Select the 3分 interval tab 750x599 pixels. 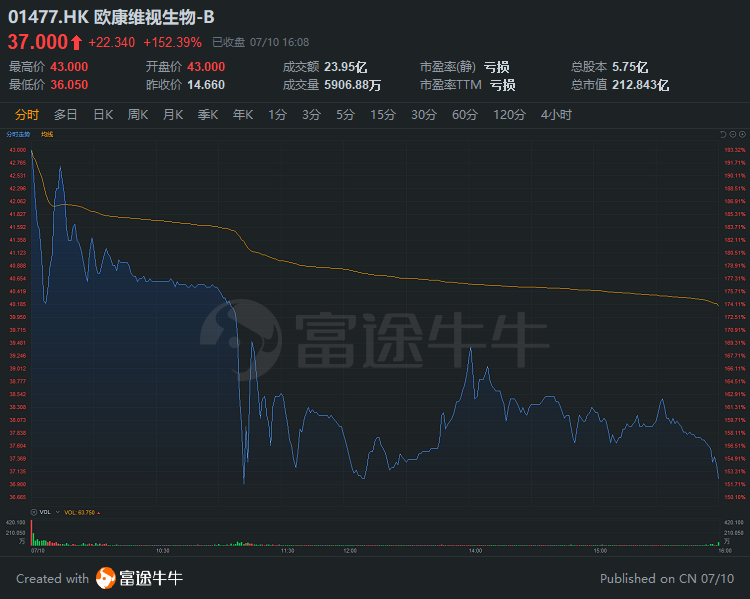coord(311,115)
